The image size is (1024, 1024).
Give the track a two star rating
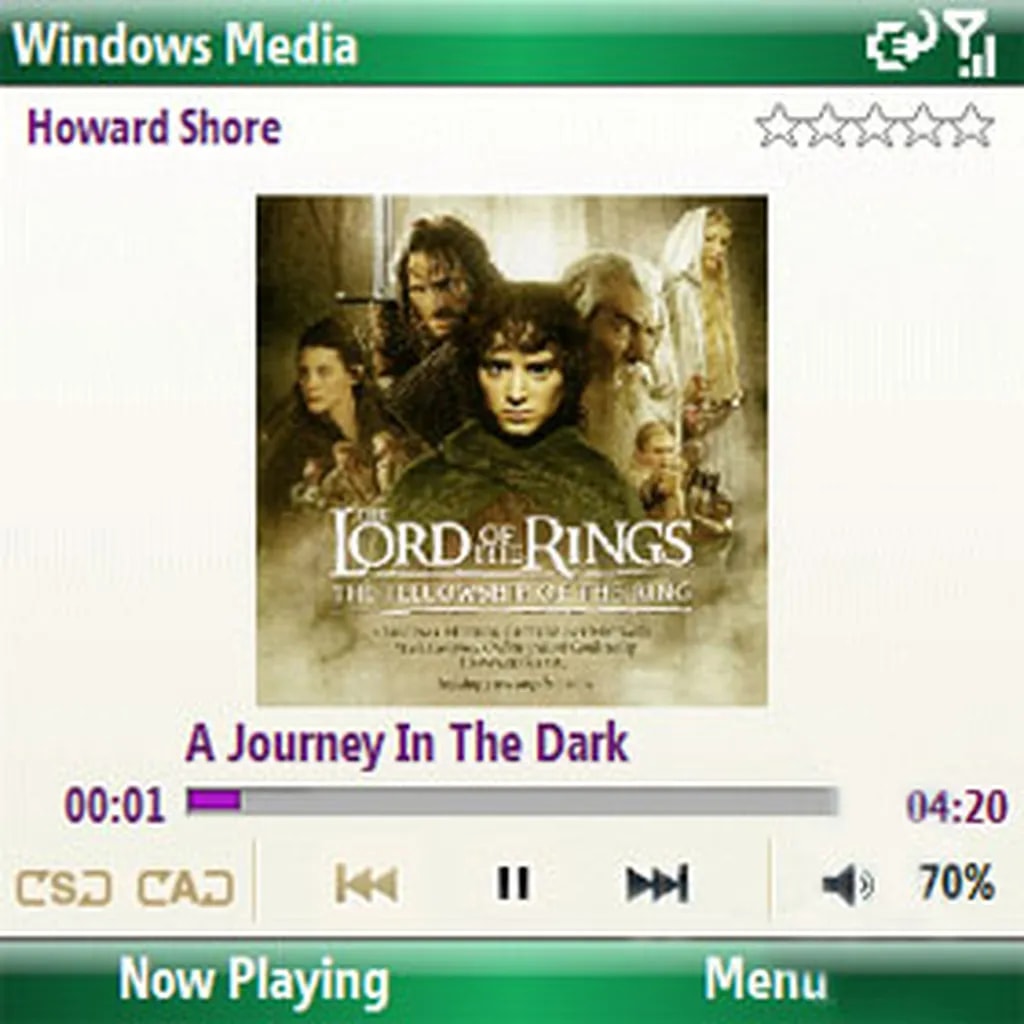point(827,125)
